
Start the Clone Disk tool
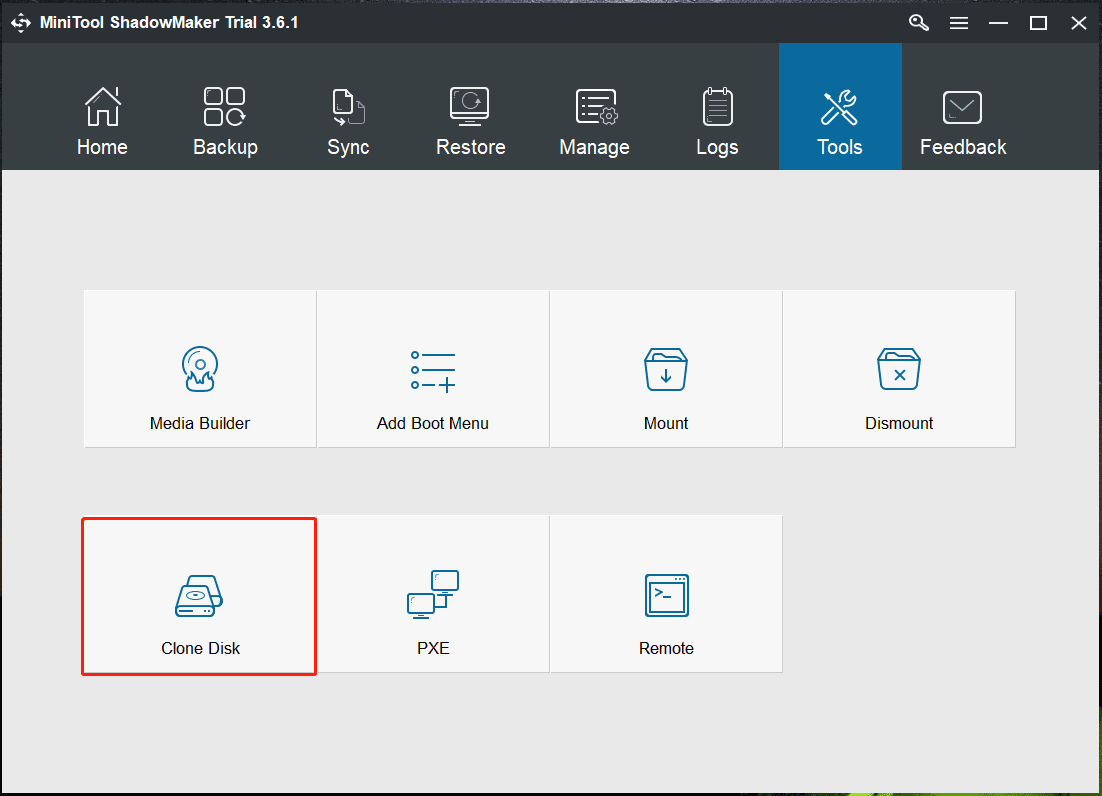click(x=200, y=596)
